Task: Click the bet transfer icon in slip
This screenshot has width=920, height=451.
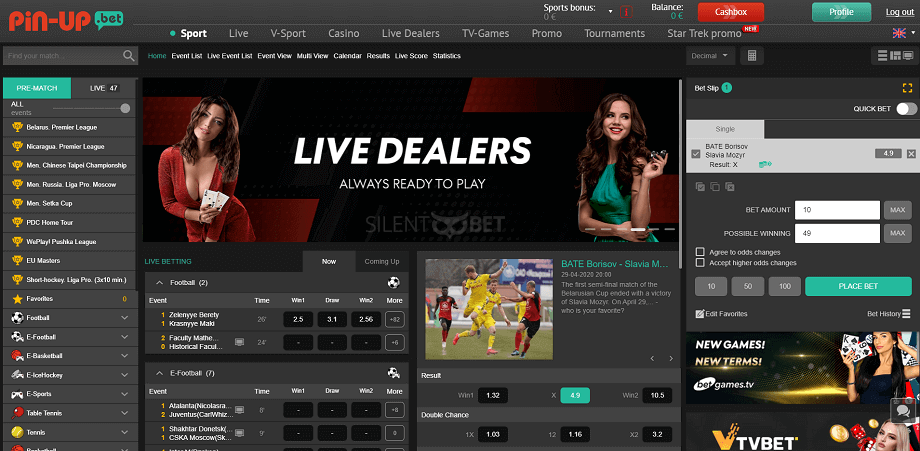Action: coord(765,164)
